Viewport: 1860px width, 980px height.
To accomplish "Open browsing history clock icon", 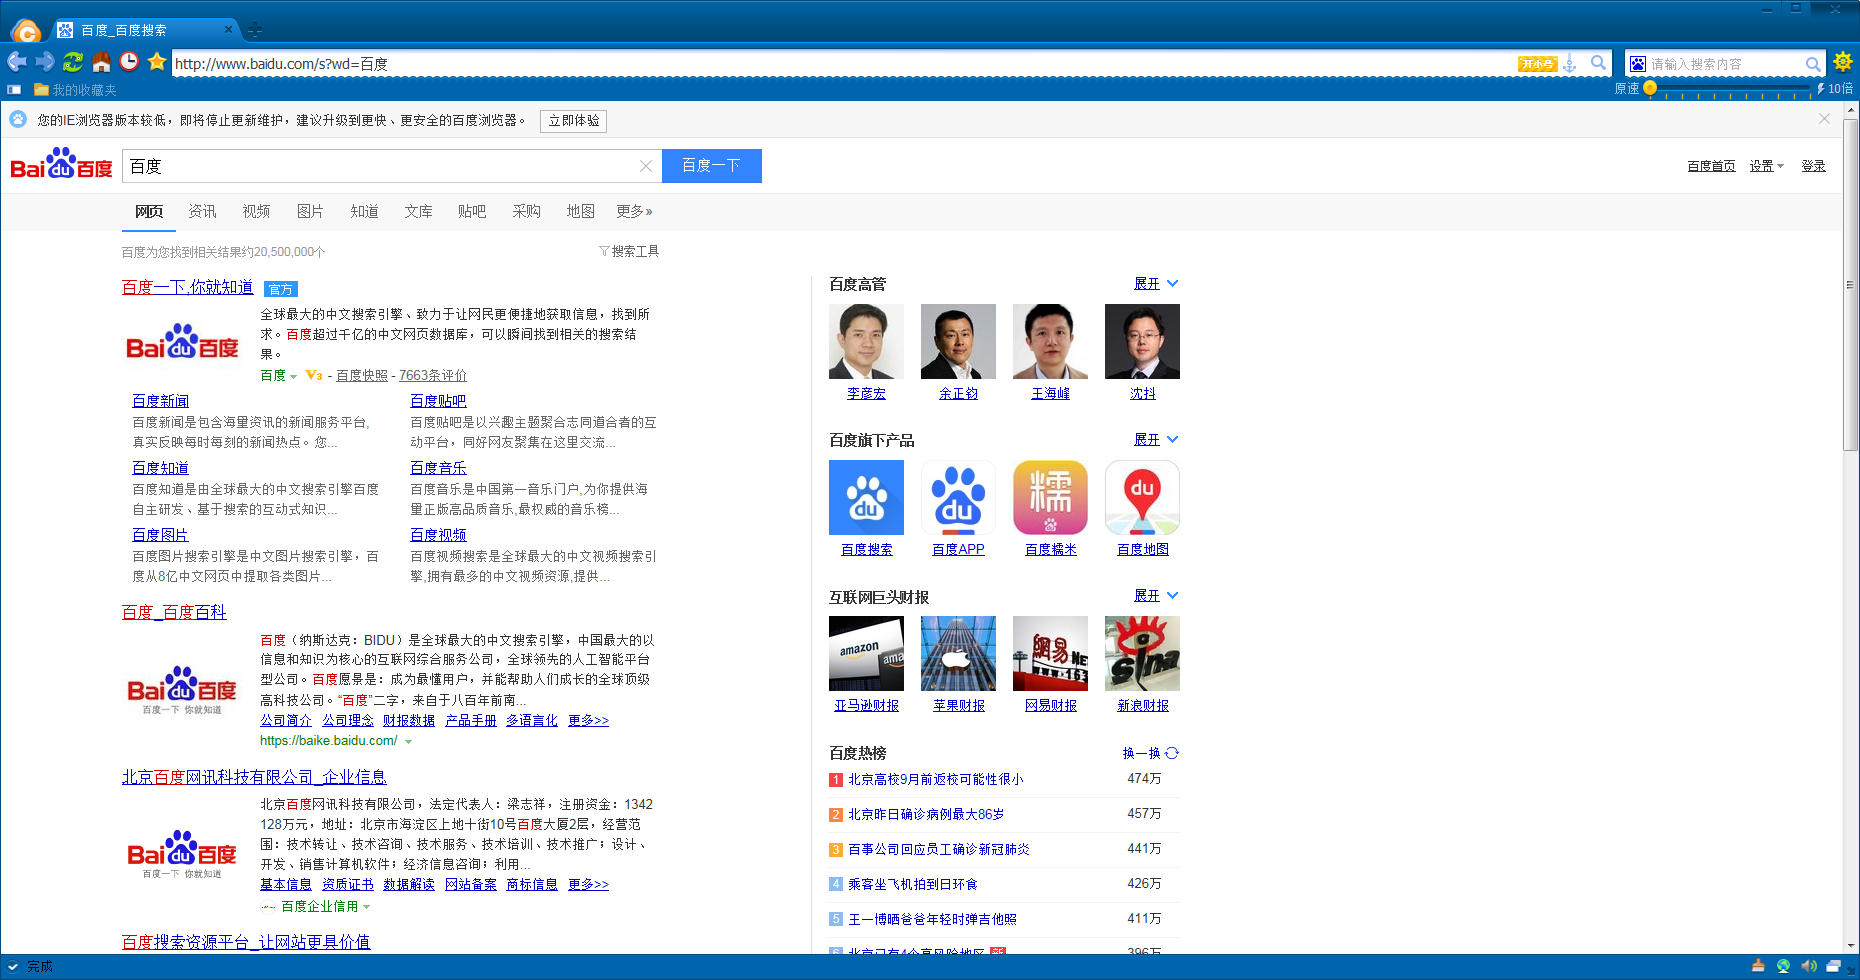I will [x=129, y=62].
